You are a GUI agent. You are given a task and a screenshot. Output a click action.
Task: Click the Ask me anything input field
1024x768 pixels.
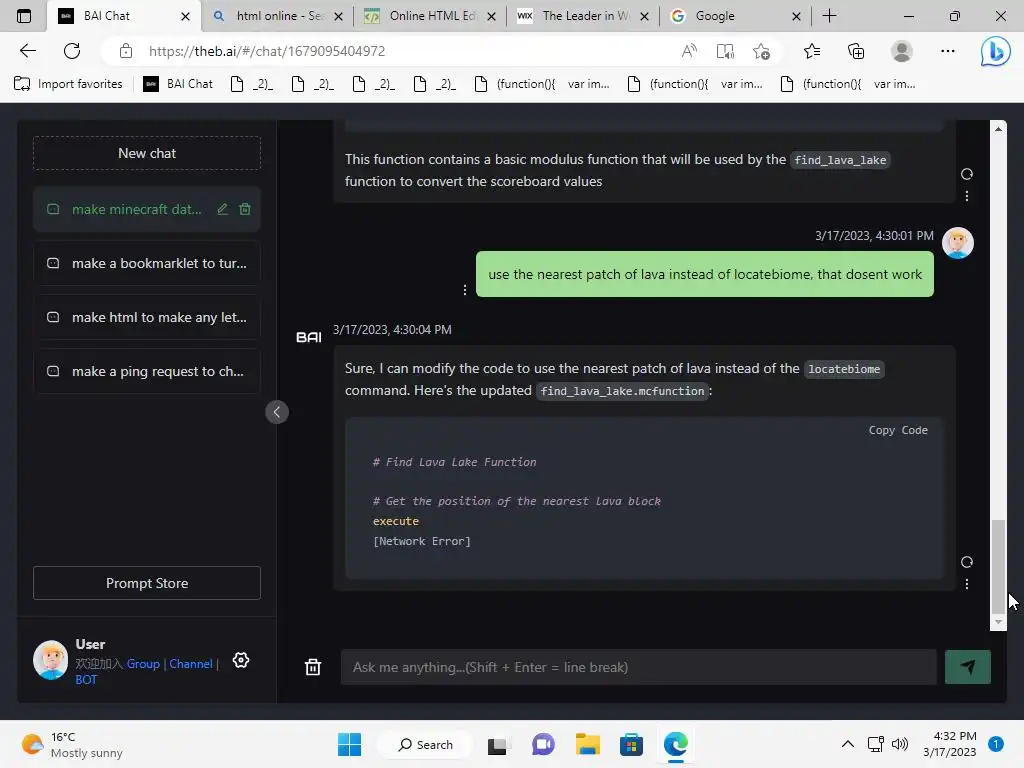coord(638,667)
